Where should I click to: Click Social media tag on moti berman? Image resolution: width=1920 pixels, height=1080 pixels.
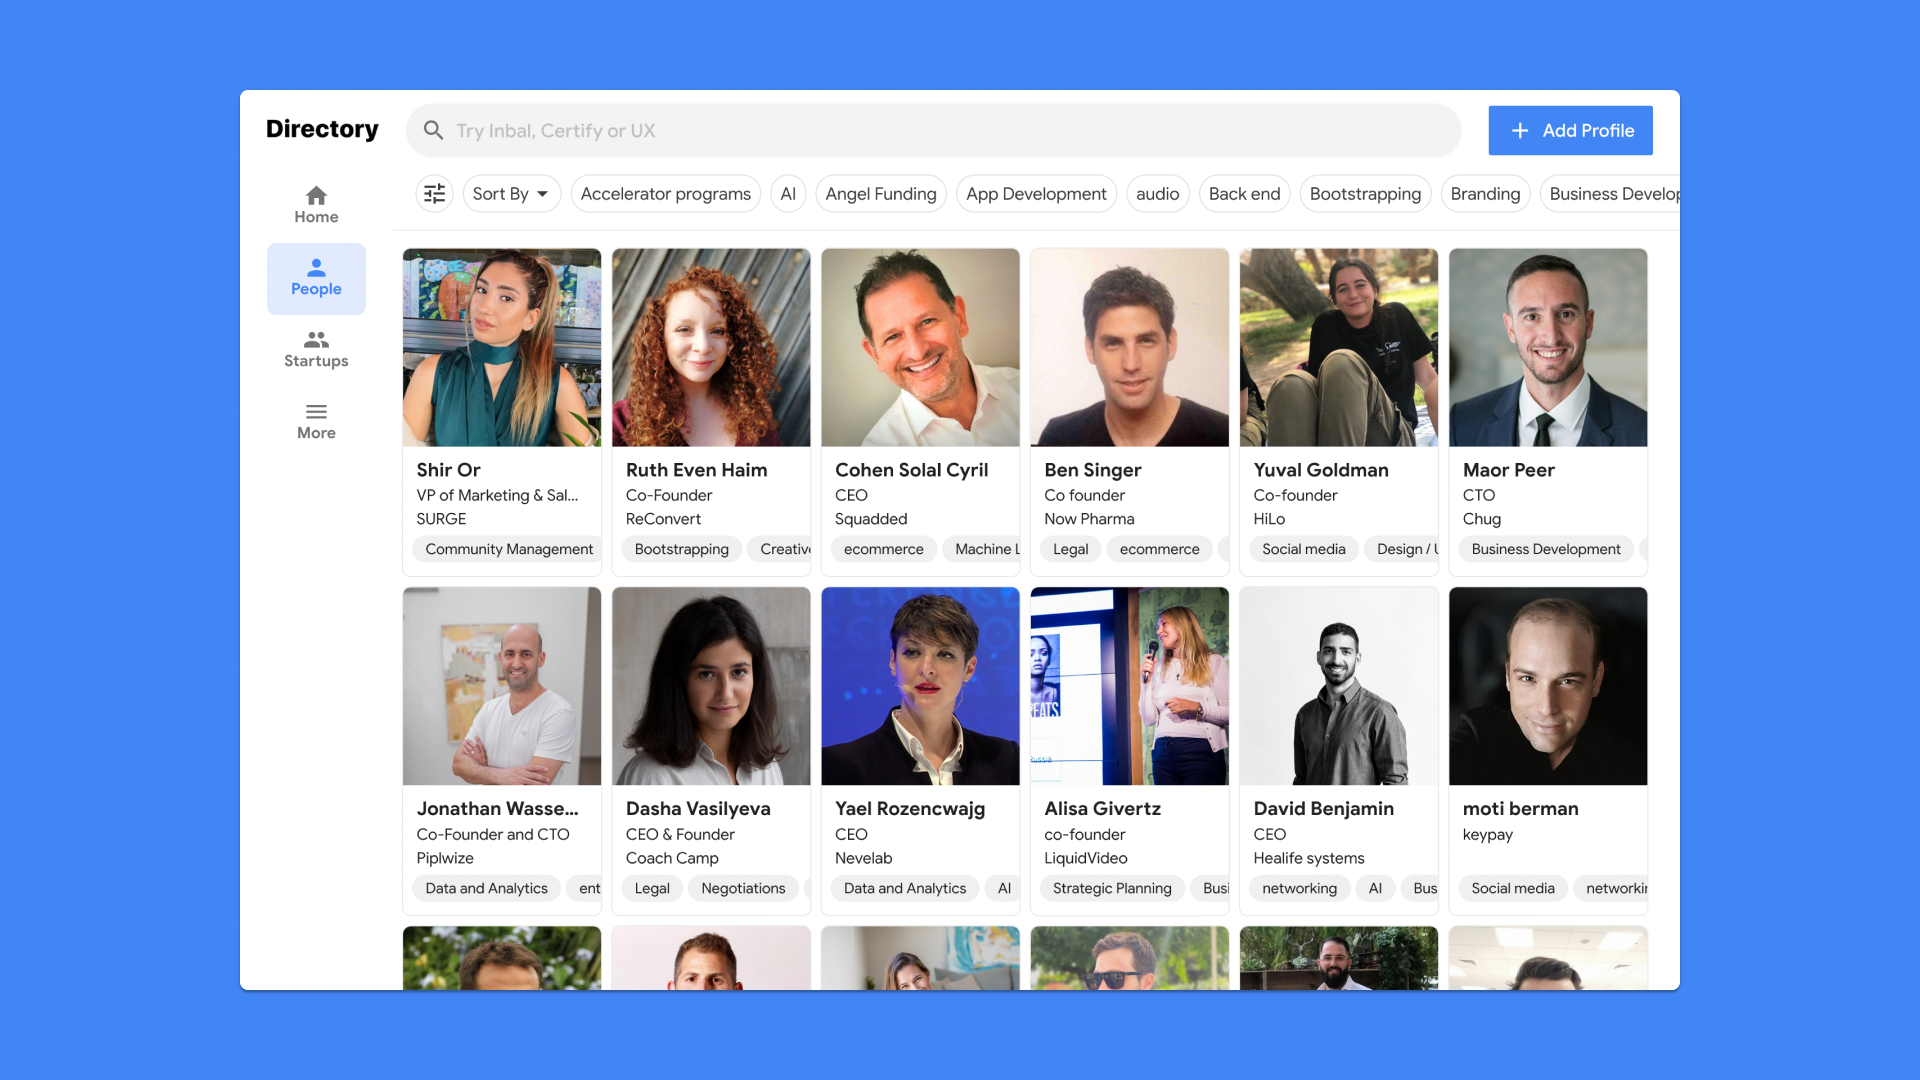click(x=1512, y=888)
